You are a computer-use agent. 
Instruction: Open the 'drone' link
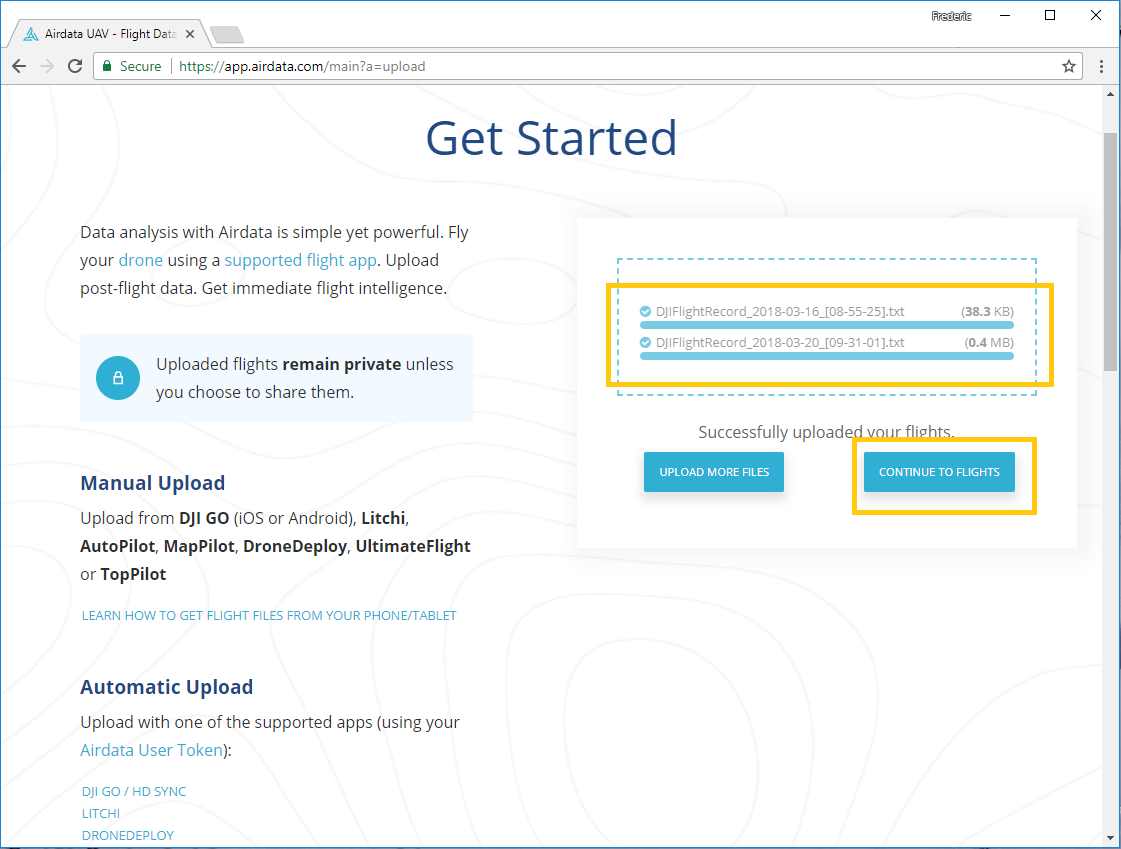140,260
